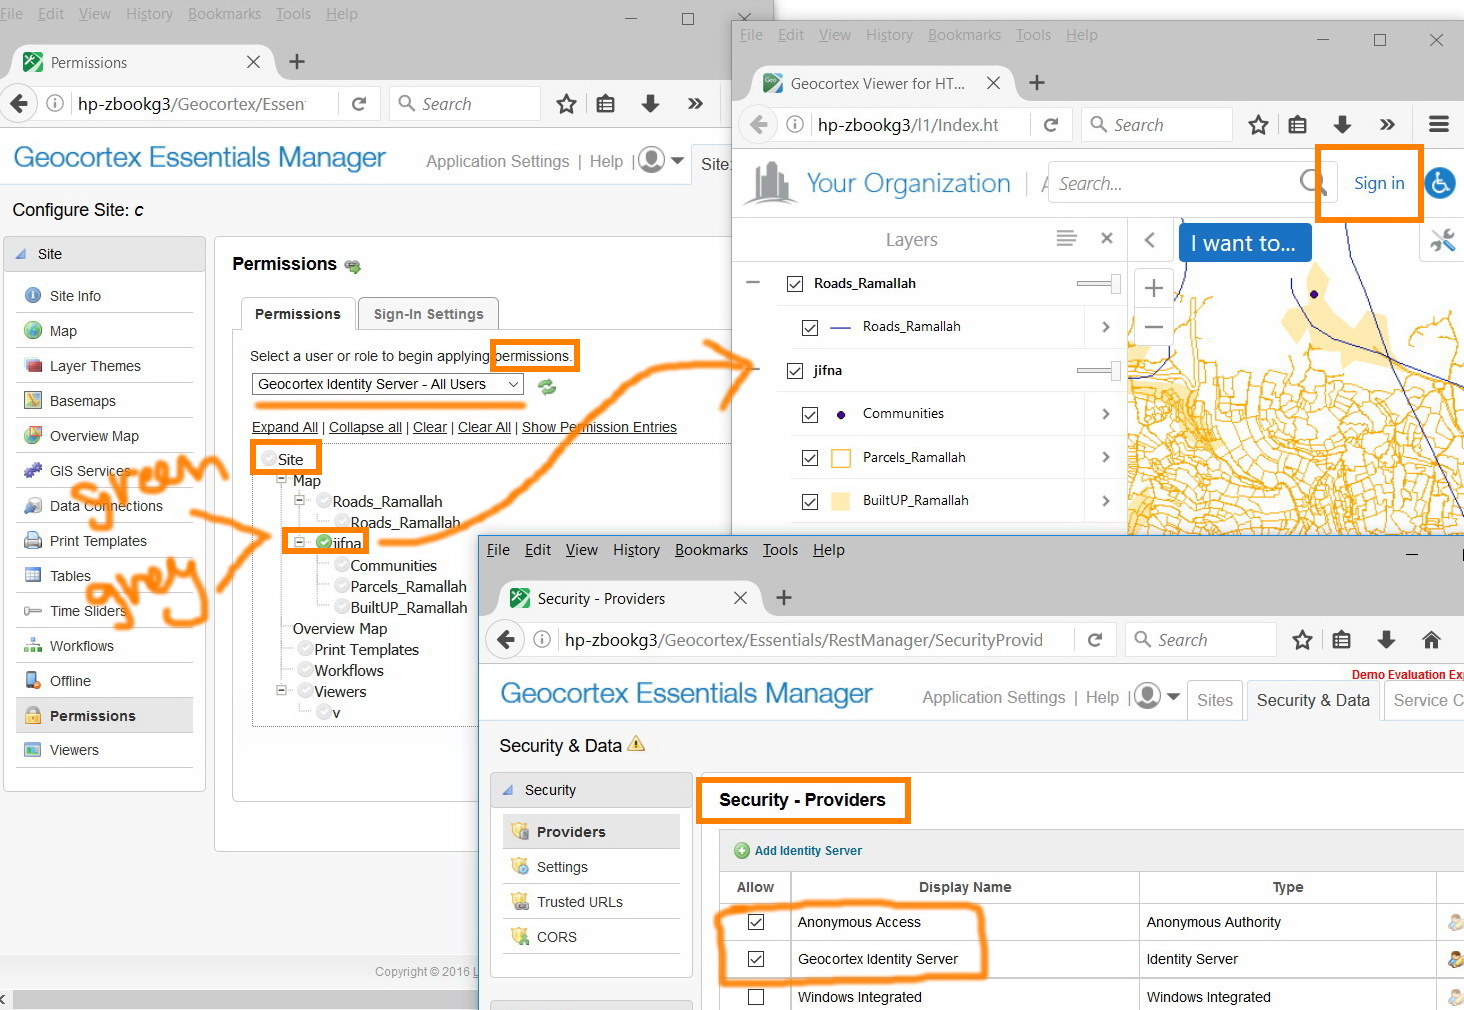
Task: Open the Basemaps sidebar icon
Action: pos(33,400)
